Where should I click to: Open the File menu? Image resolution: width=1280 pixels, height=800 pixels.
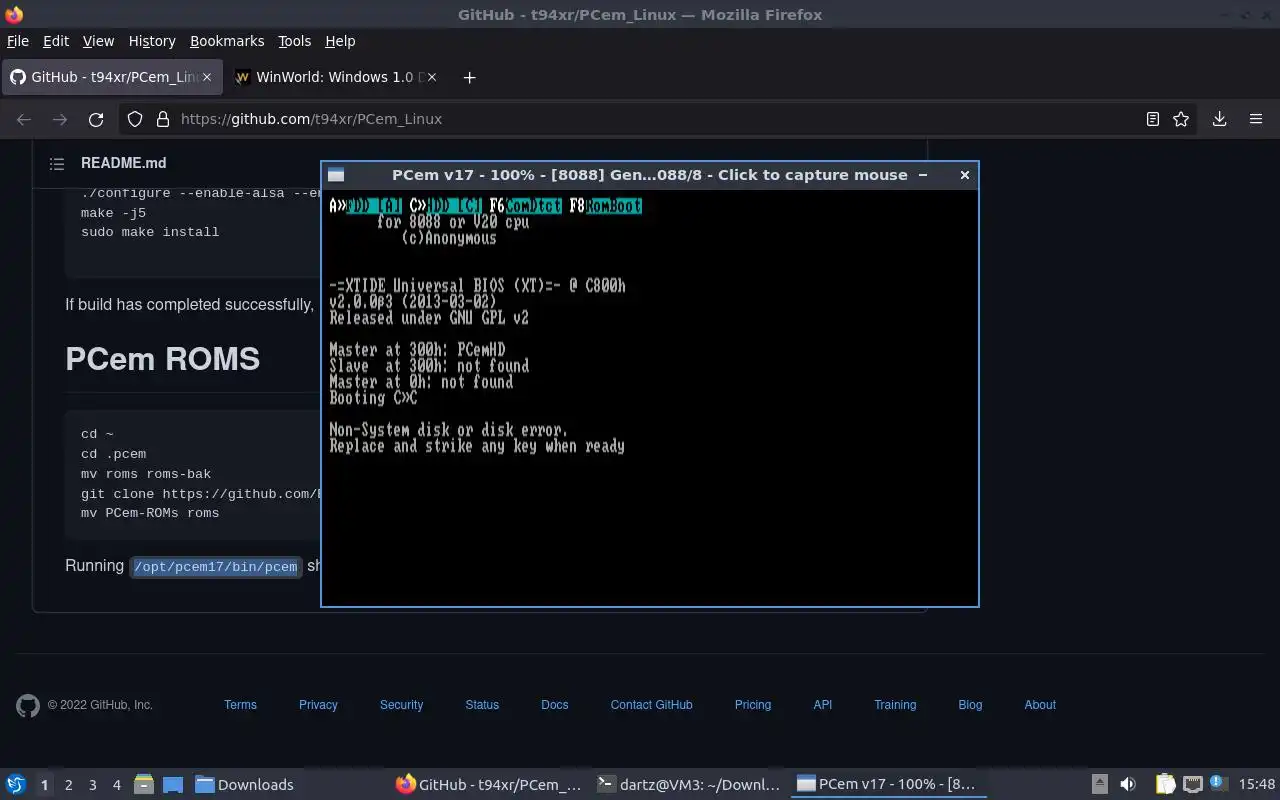click(x=18, y=41)
